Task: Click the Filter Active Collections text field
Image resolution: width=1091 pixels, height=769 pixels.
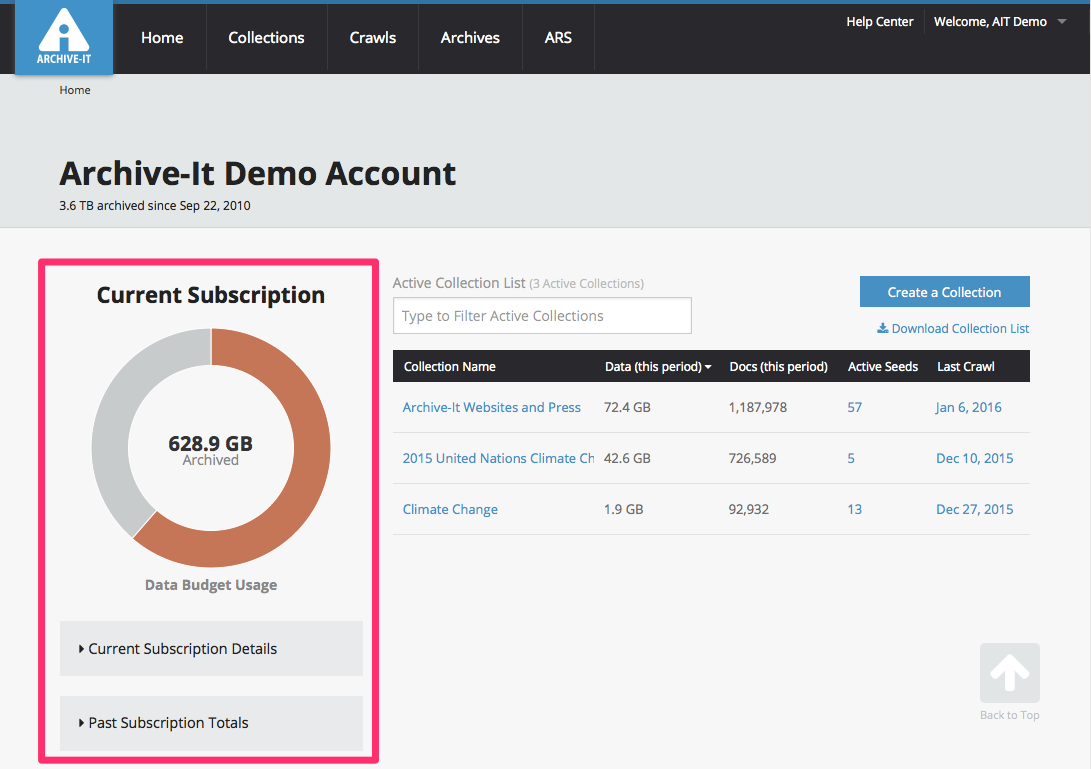Action: click(x=541, y=316)
